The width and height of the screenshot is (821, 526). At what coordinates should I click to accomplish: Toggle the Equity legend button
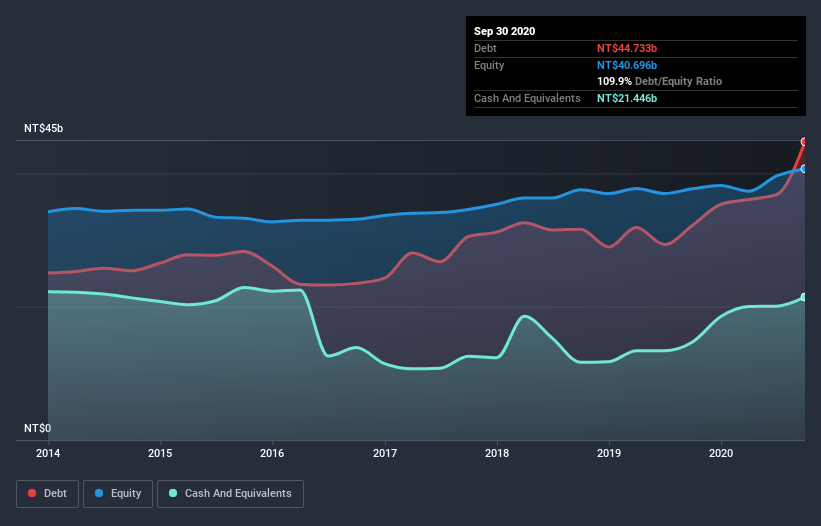[118, 494]
